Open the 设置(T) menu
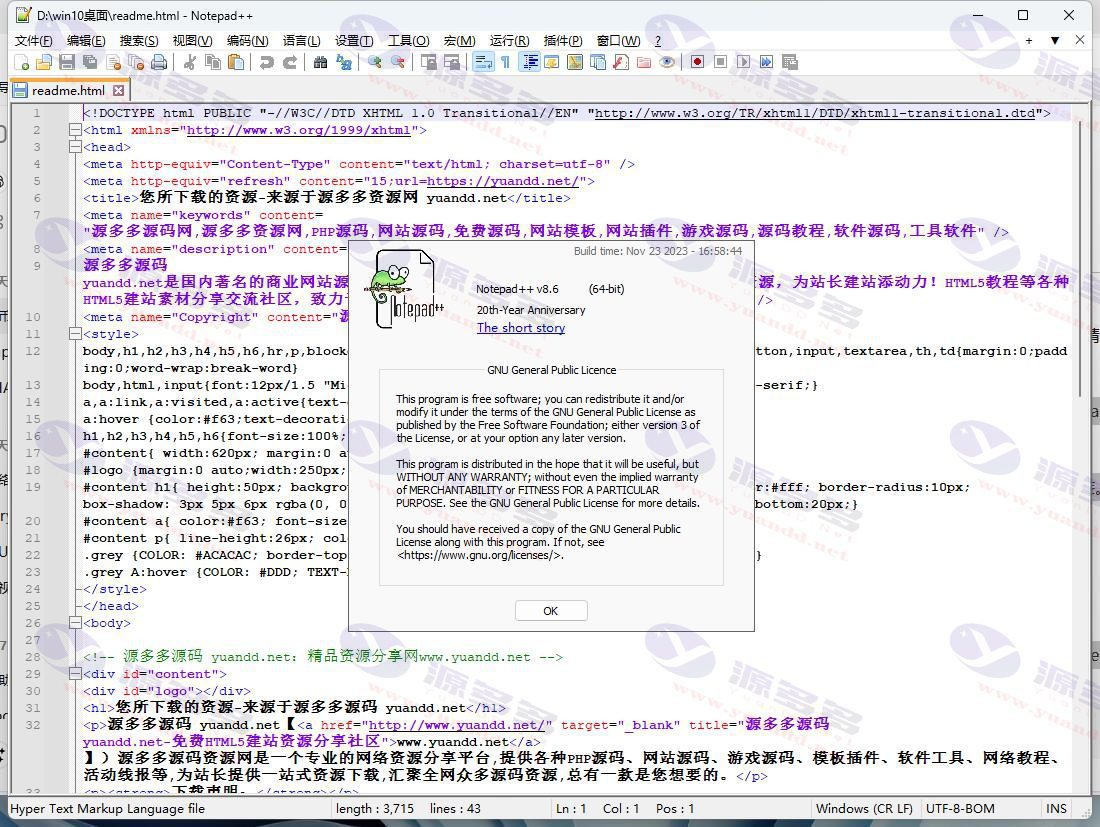This screenshot has width=1100, height=827. (x=354, y=41)
